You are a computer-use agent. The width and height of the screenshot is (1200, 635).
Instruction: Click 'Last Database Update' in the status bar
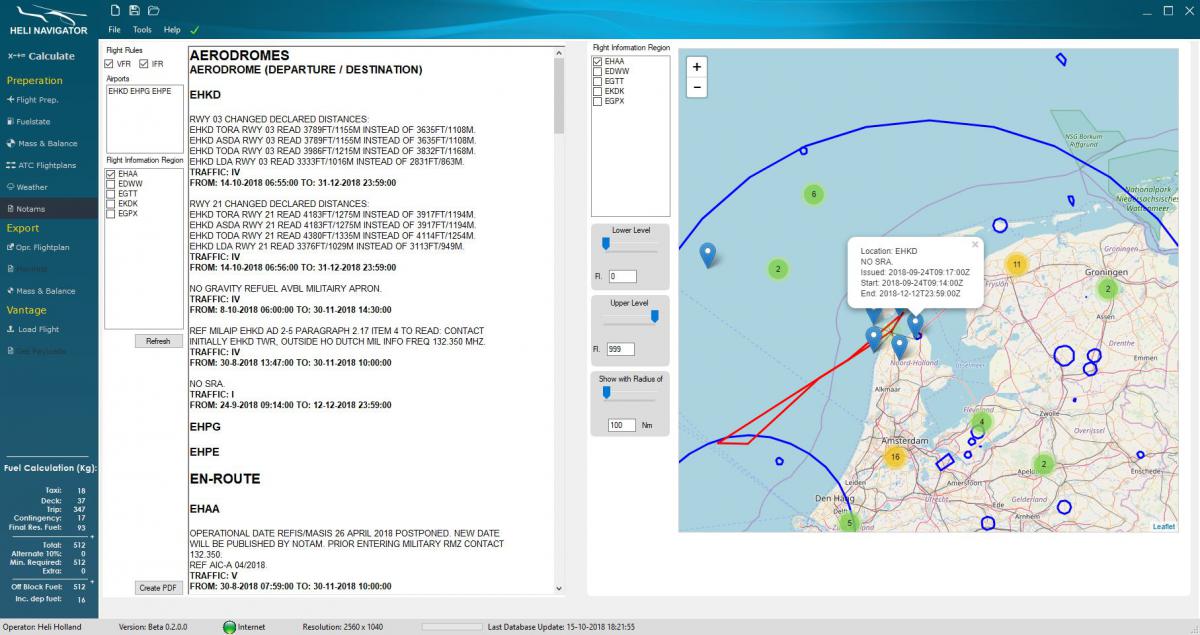point(561,627)
